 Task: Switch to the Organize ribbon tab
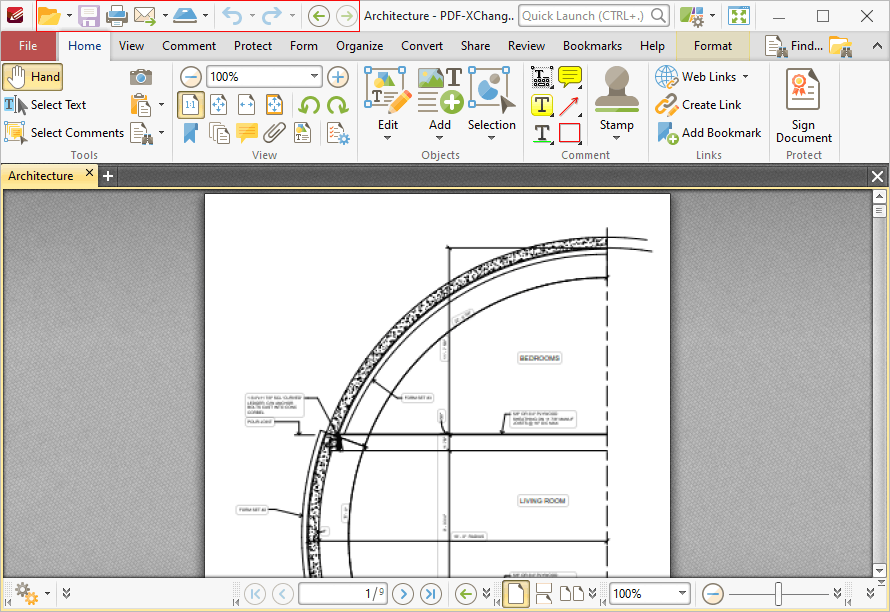tap(359, 45)
